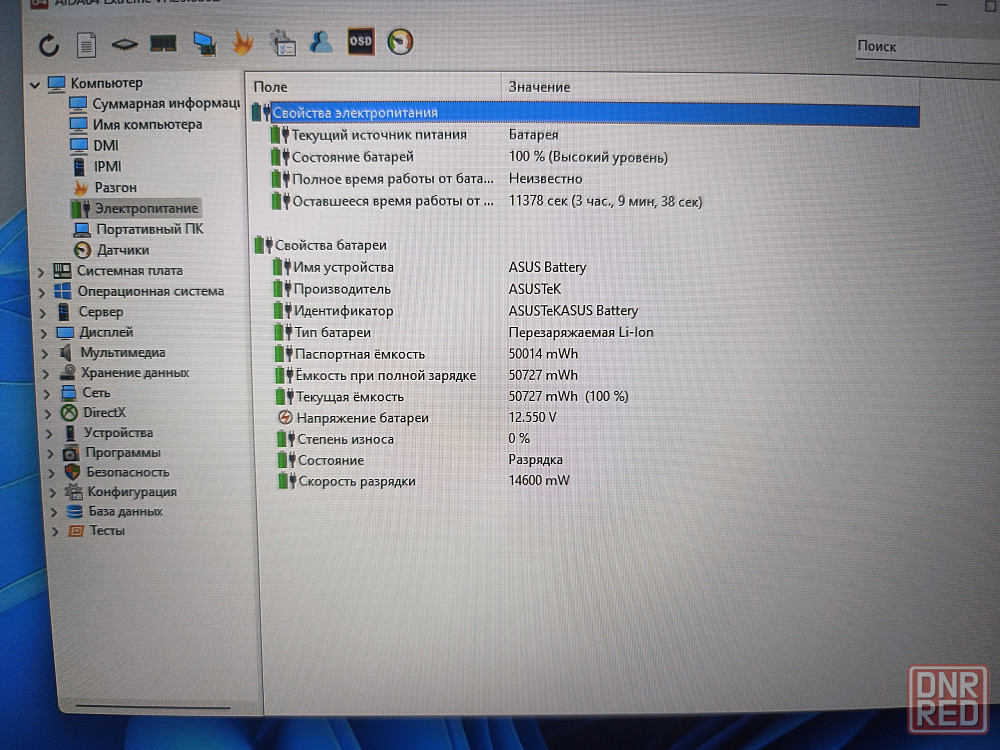
Task: Select the DMI tree item
Action: pyautogui.click(x=94, y=145)
